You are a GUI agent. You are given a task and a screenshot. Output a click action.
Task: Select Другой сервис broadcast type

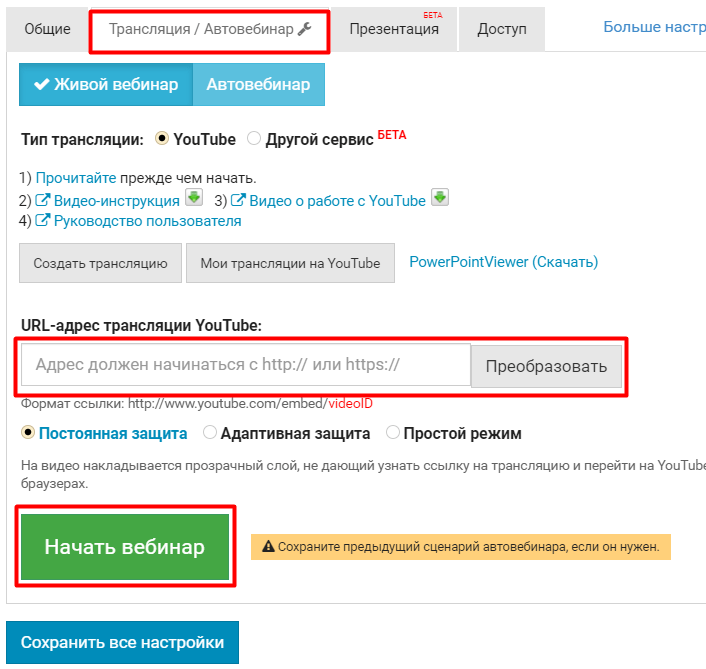pos(254,138)
